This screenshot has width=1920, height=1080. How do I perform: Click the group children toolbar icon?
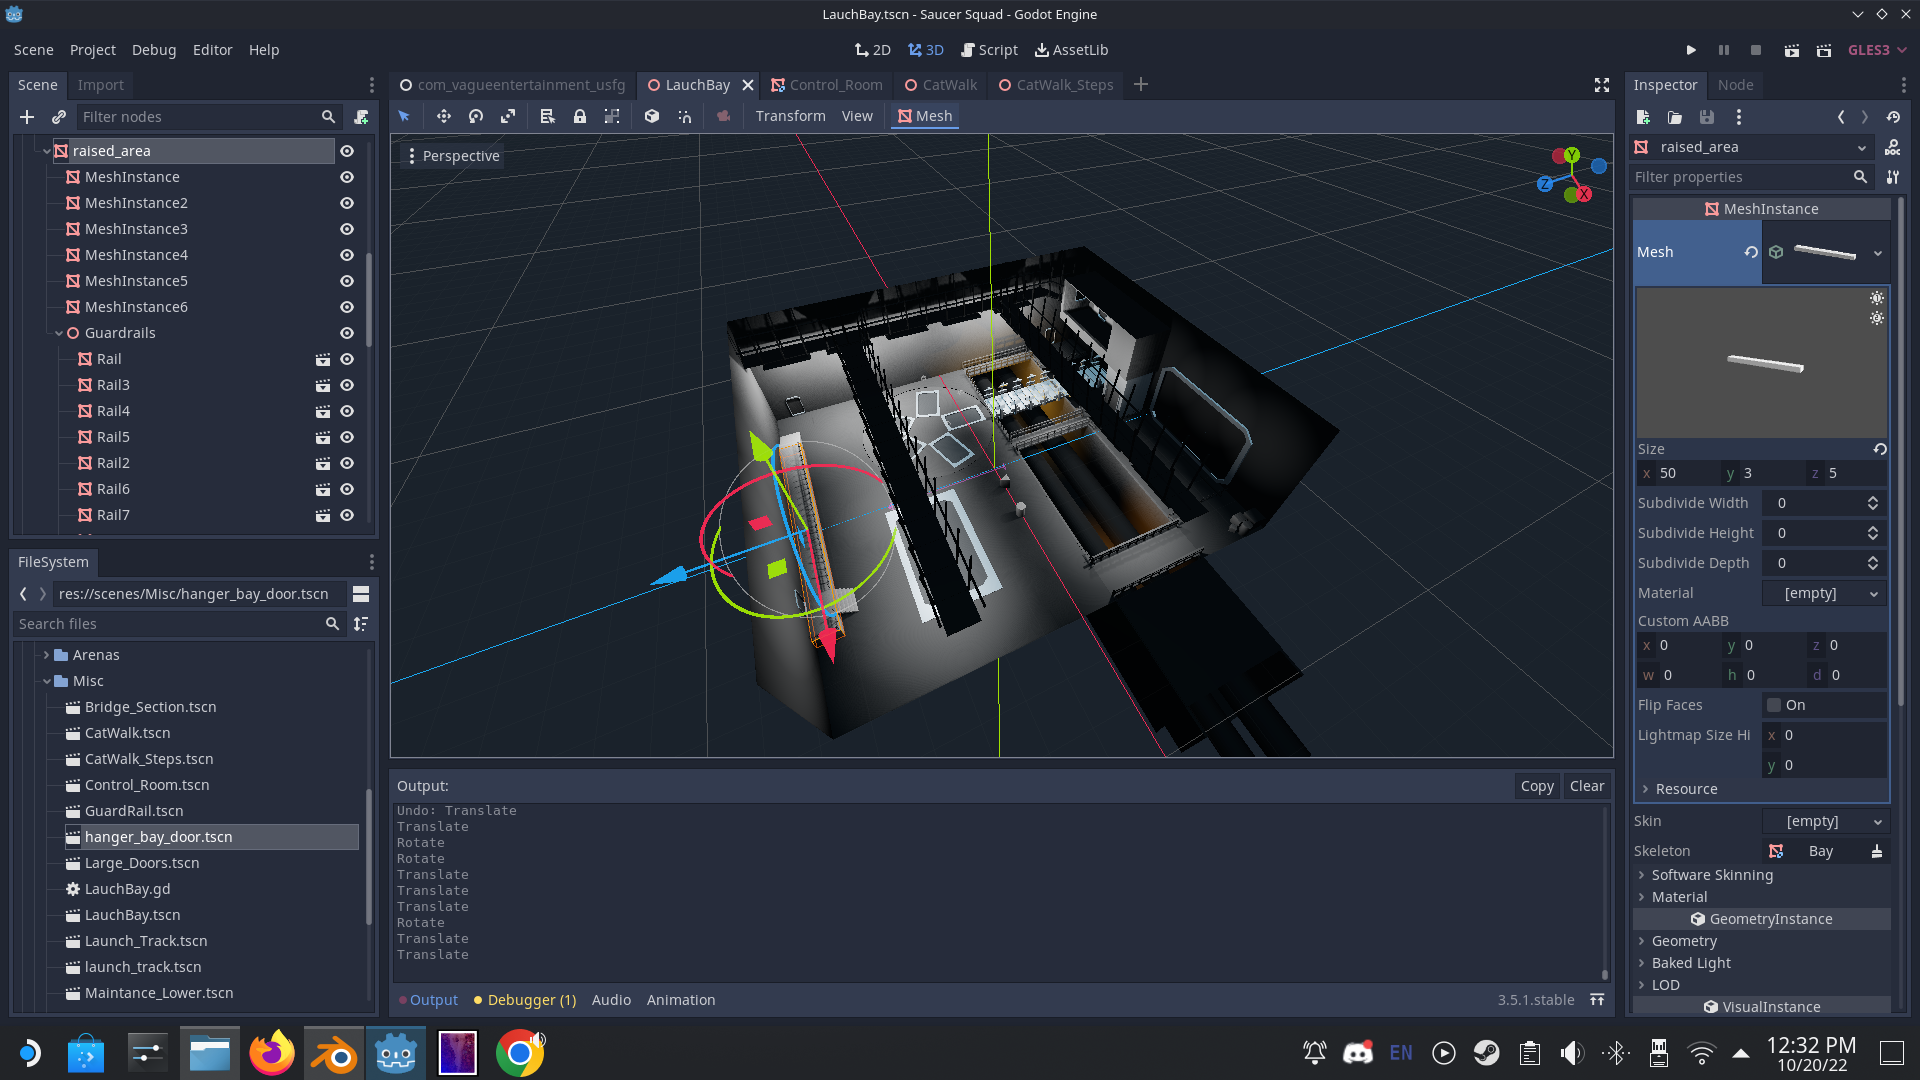pos(612,116)
